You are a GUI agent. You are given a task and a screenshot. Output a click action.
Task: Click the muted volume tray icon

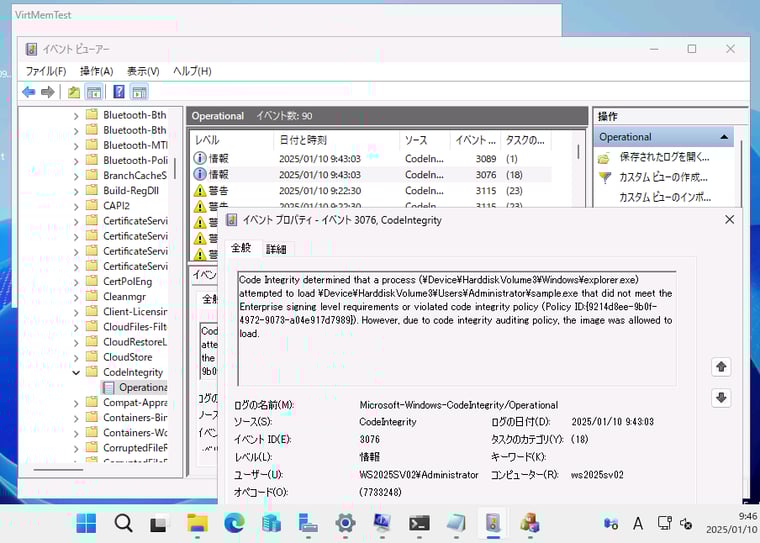[685, 524]
